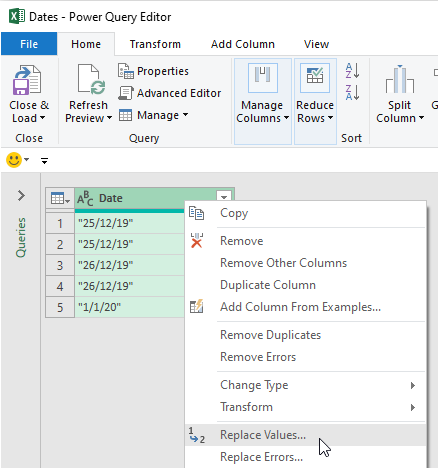438x468 pixels.
Task: Click the Manage Columns icon
Action: (x=263, y=78)
